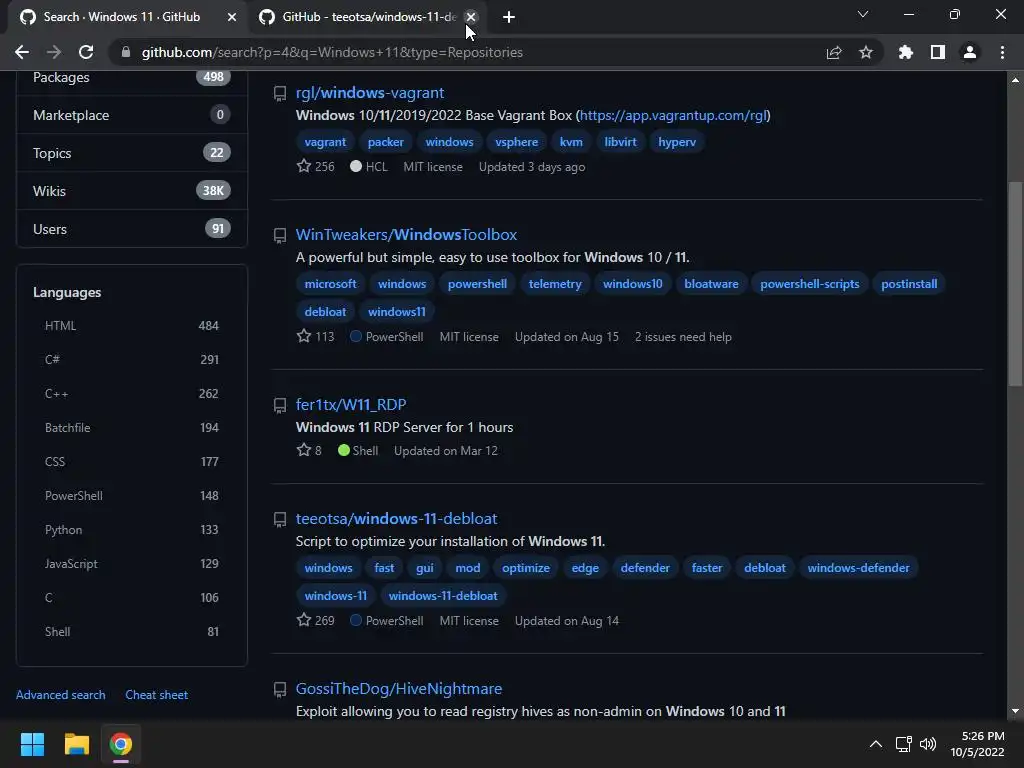Click repo icon beside rgl/windows-vagrant
The height and width of the screenshot is (768, 1024).
pos(280,94)
